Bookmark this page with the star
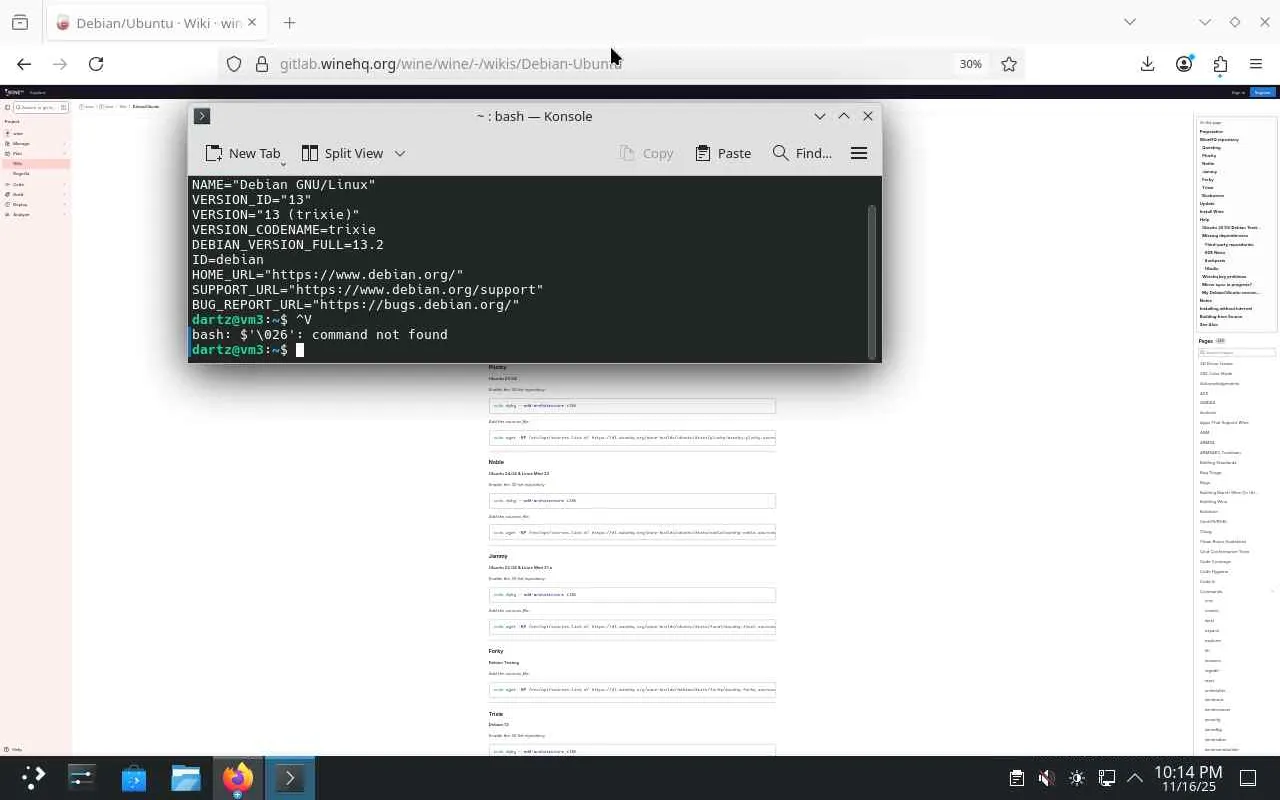Image resolution: width=1280 pixels, height=800 pixels. point(1009,64)
